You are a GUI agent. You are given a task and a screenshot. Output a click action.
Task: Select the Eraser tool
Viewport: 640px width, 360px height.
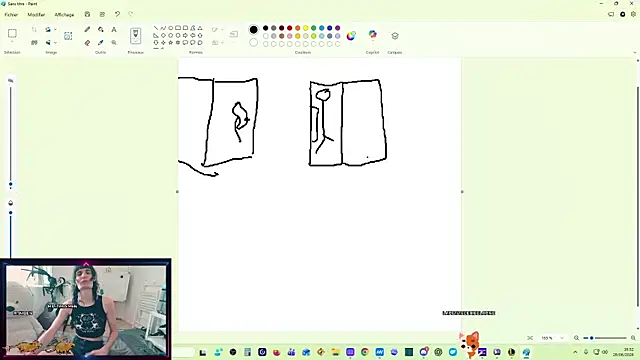(x=87, y=42)
